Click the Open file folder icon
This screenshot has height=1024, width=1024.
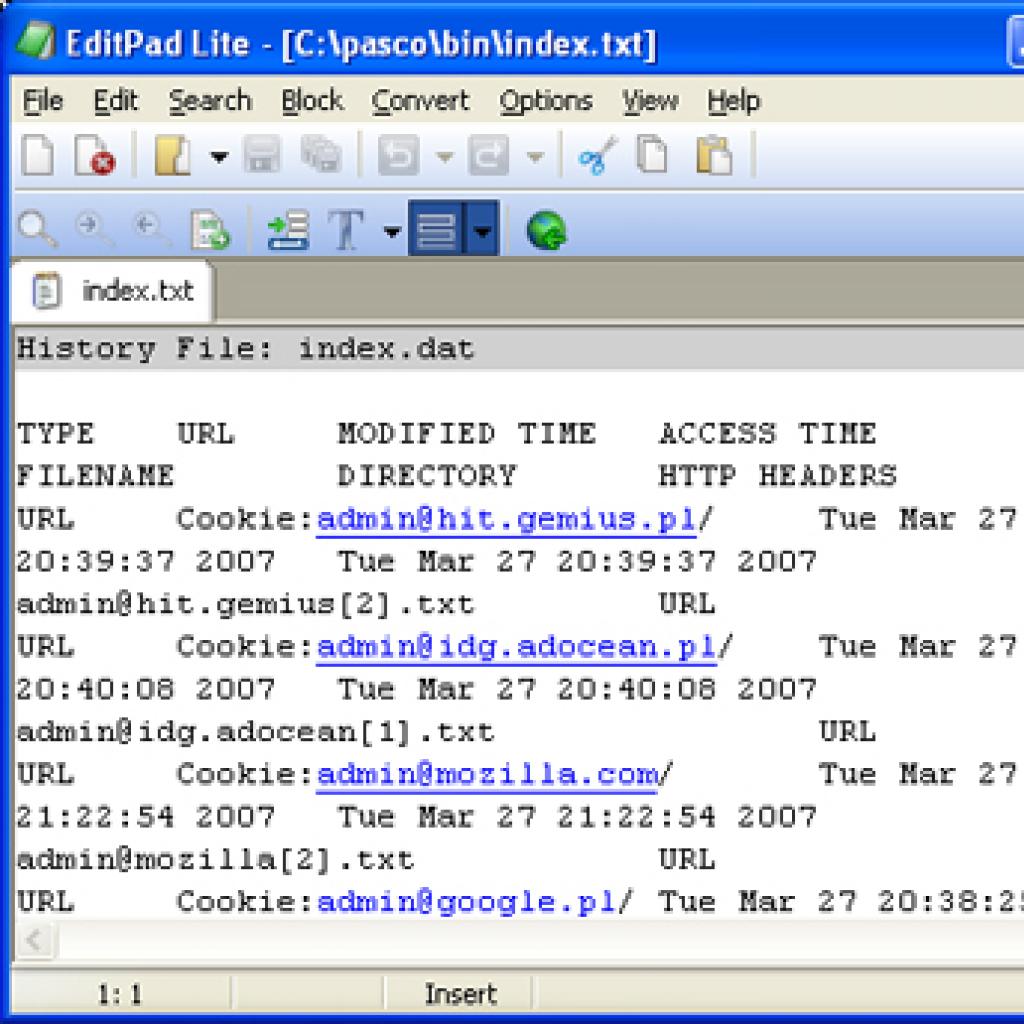pyautogui.click(x=172, y=155)
